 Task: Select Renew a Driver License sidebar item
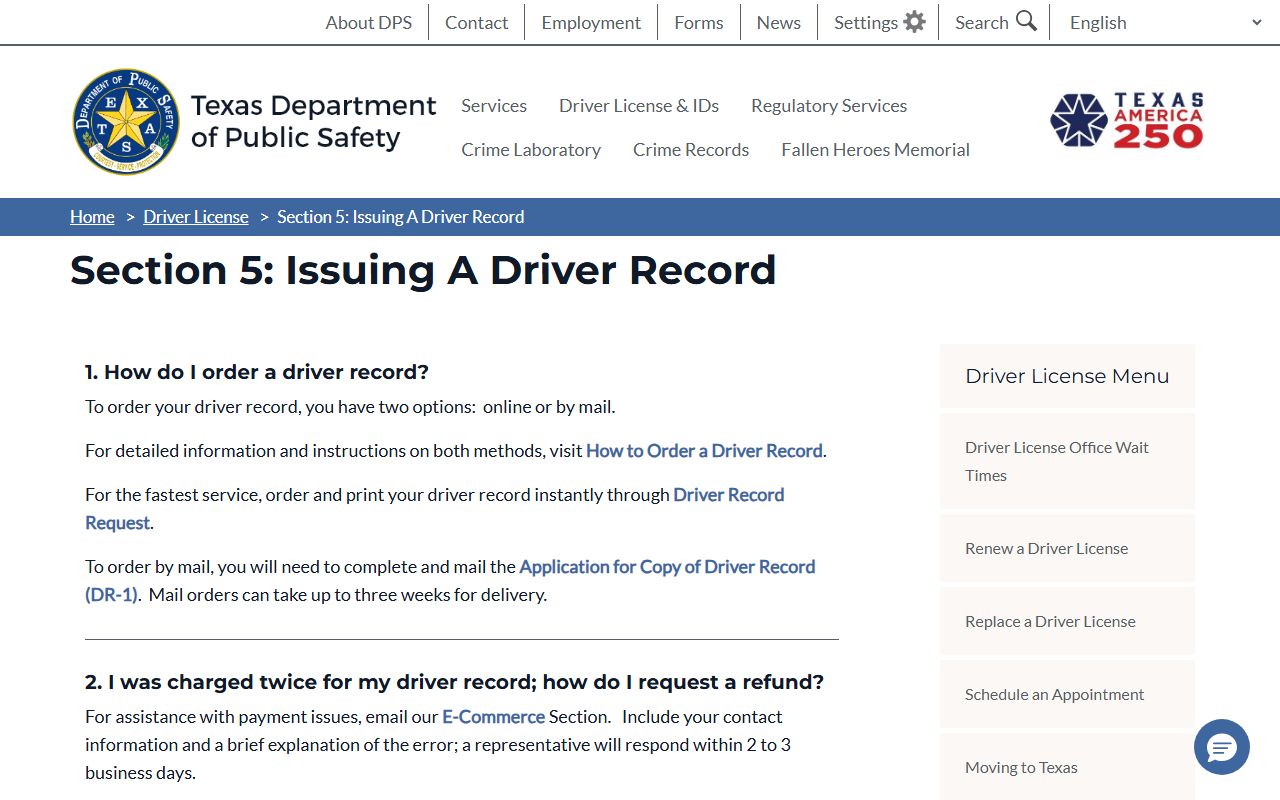pyautogui.click(x=1067, y=548)
